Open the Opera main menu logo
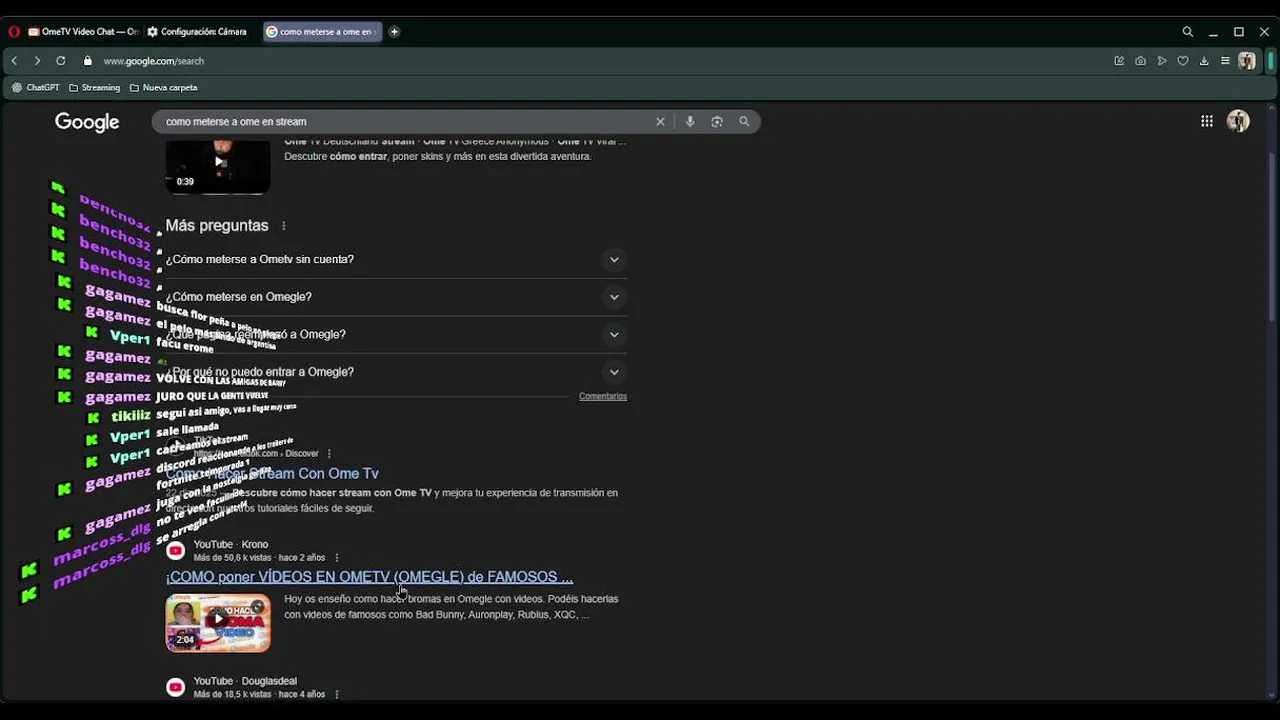 13,32
